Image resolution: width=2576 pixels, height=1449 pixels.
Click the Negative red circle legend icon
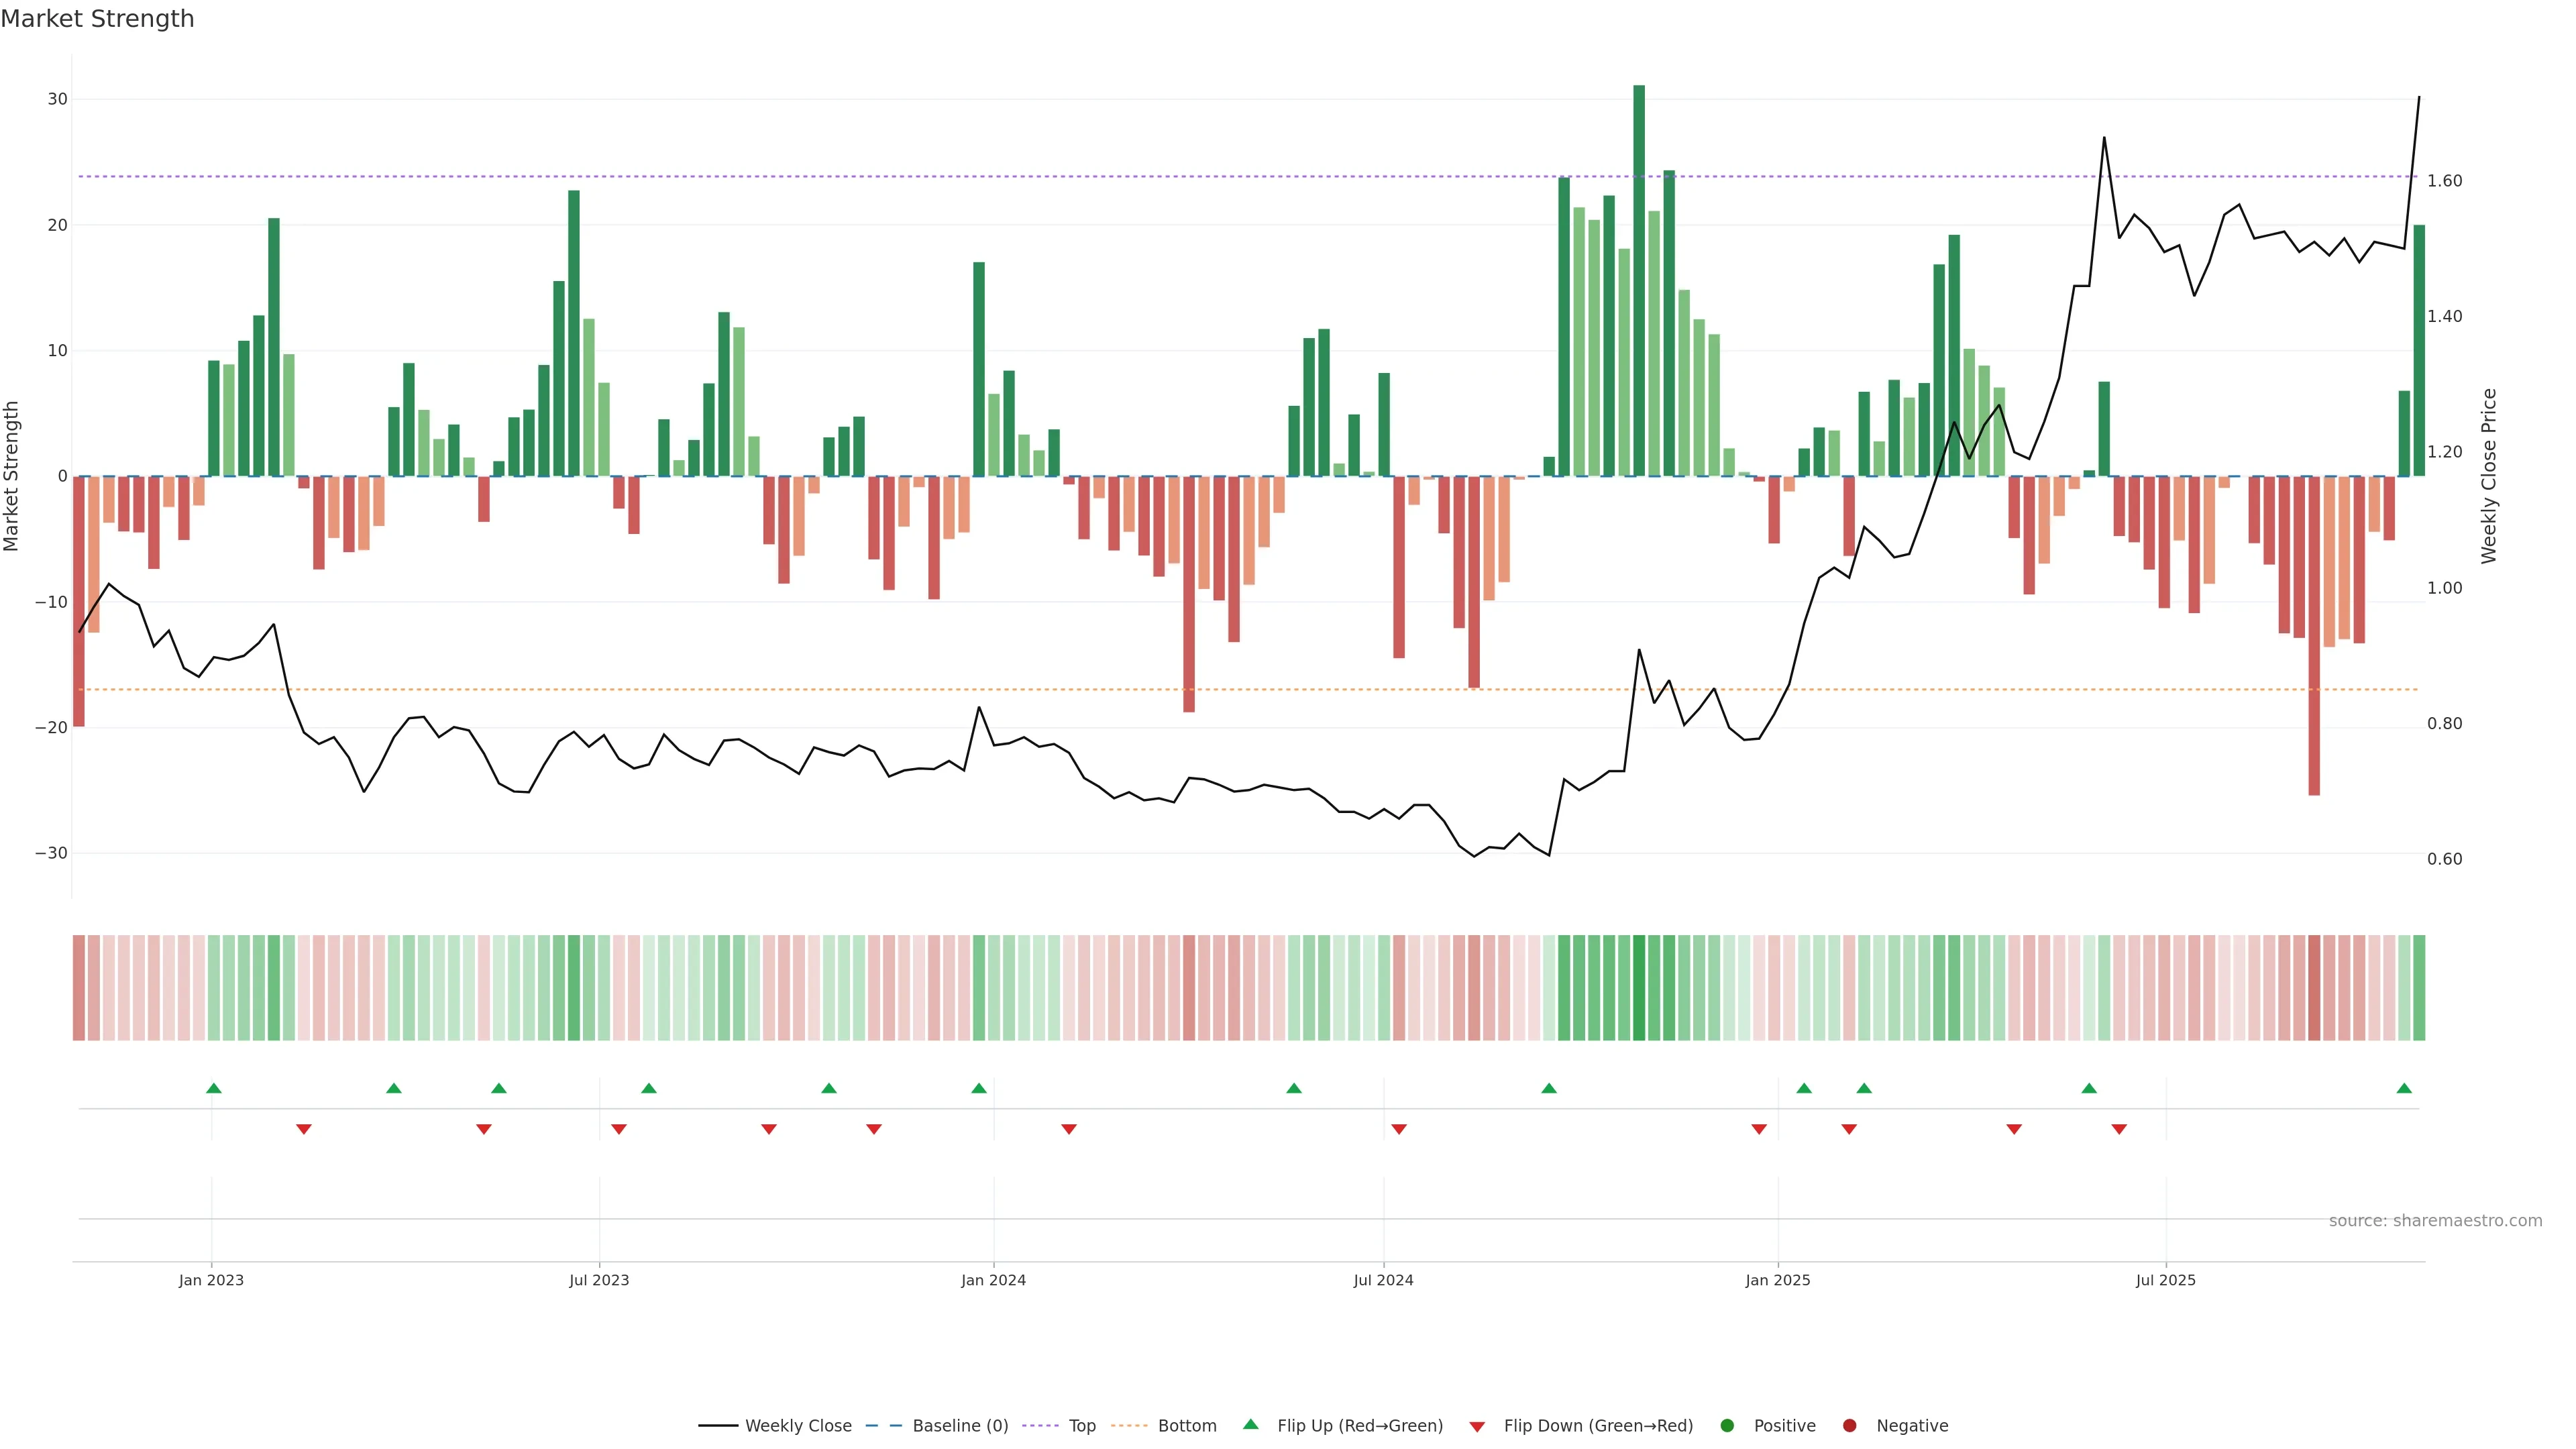[x=1849, y=1426]
